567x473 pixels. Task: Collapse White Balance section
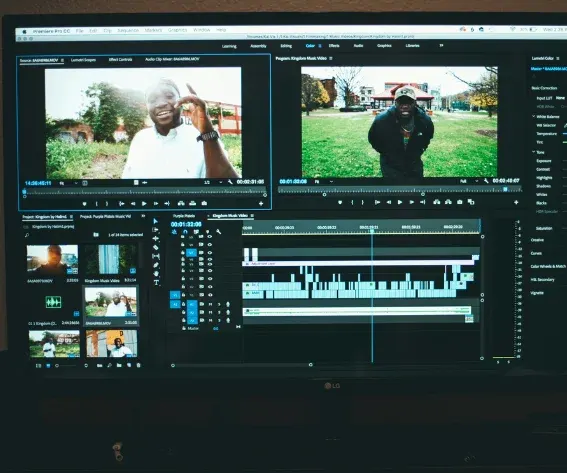pyautogui.click(x=533, y=116)
